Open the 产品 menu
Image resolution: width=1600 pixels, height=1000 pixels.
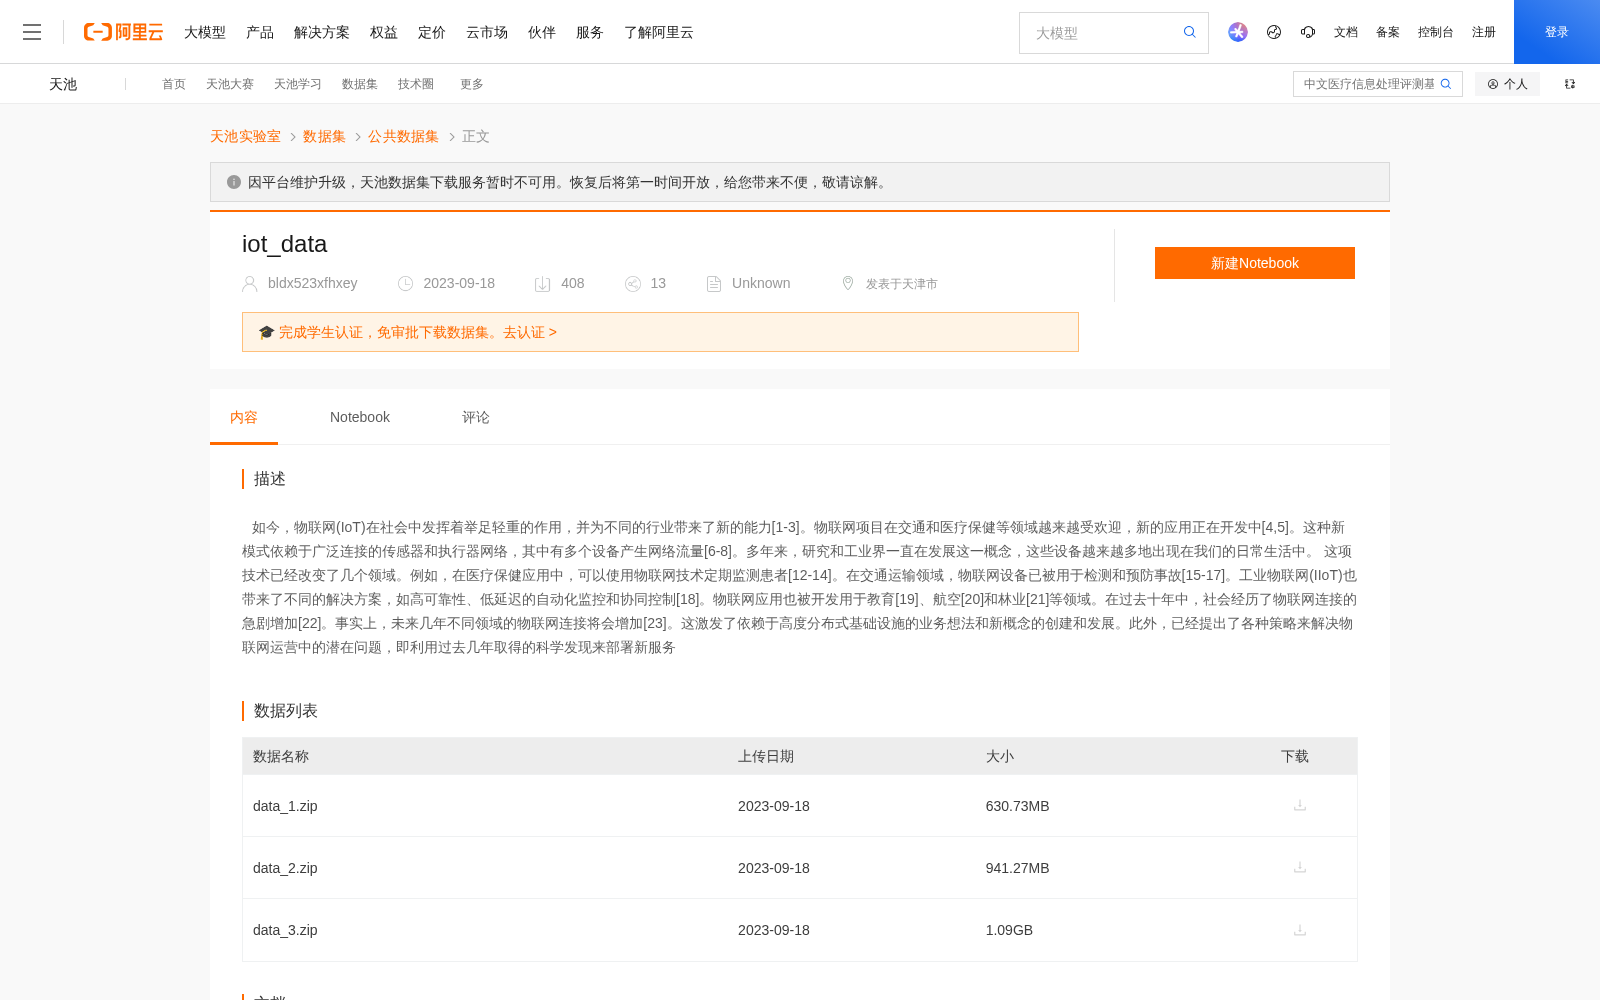click(260, 32)
